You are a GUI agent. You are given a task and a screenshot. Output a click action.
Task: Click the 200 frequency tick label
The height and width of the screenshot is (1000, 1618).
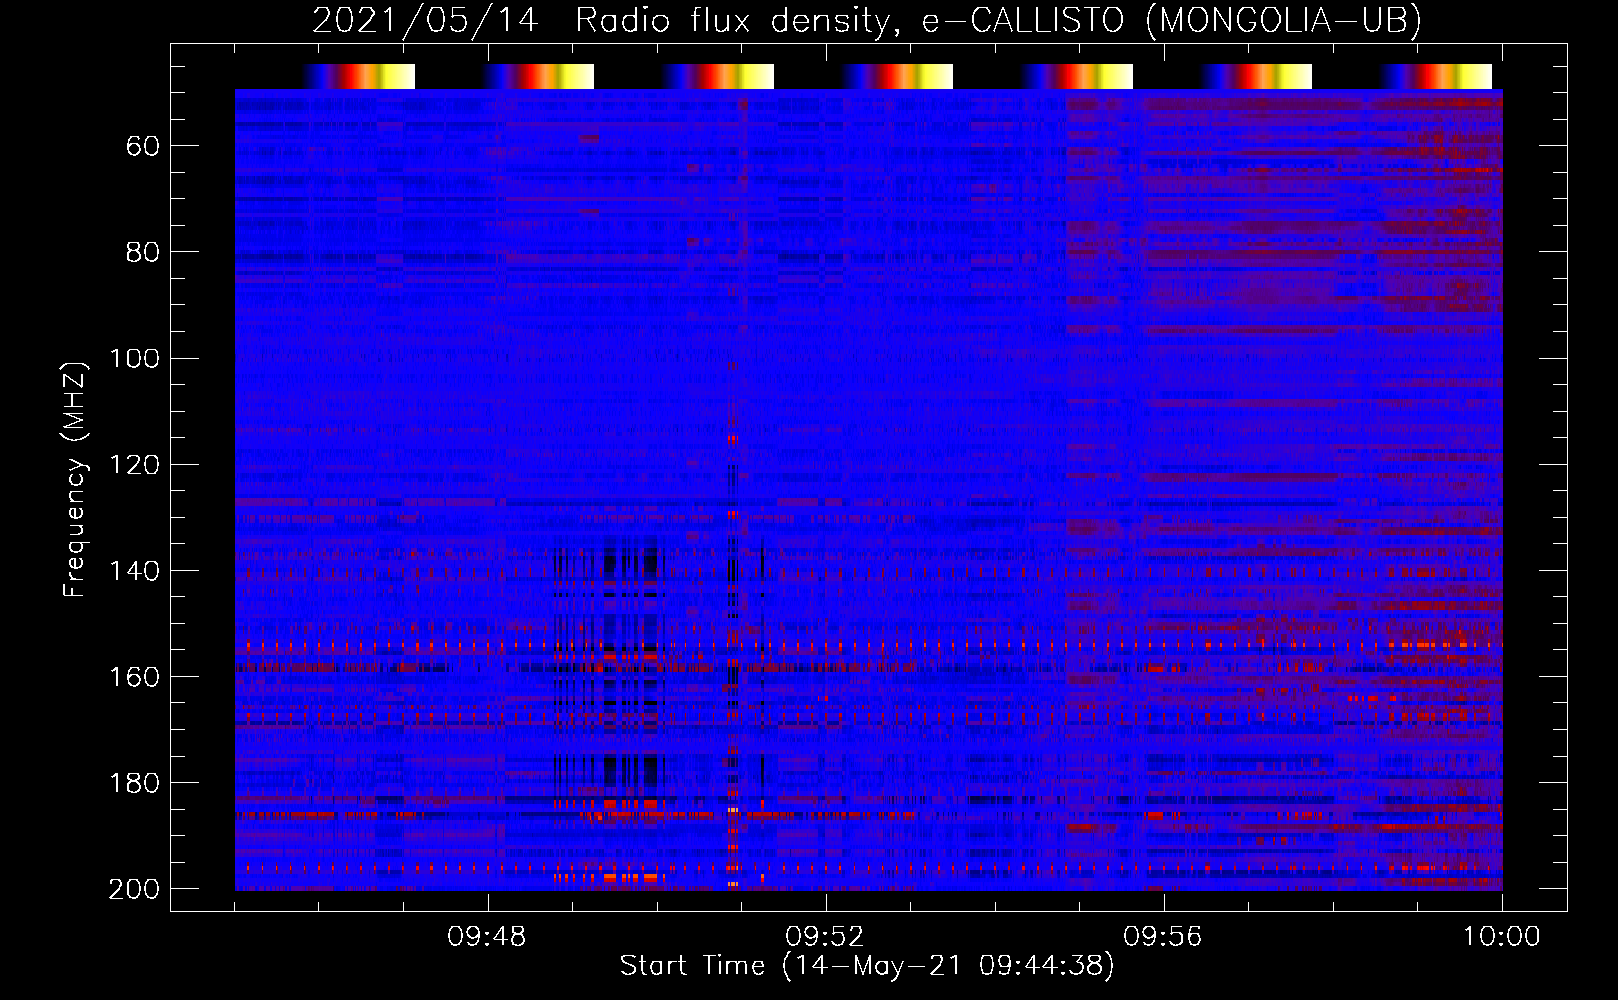tap(134, 889)
